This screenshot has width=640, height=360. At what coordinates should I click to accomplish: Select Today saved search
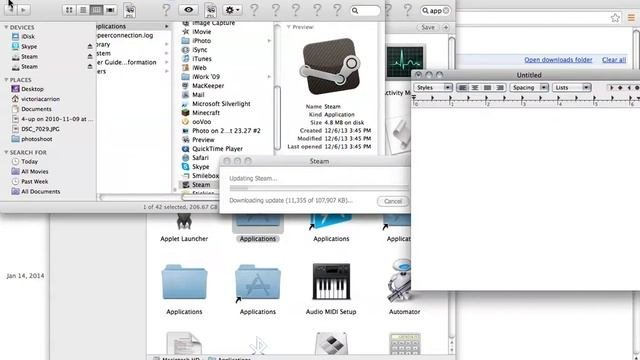click(x=29, y=162)
